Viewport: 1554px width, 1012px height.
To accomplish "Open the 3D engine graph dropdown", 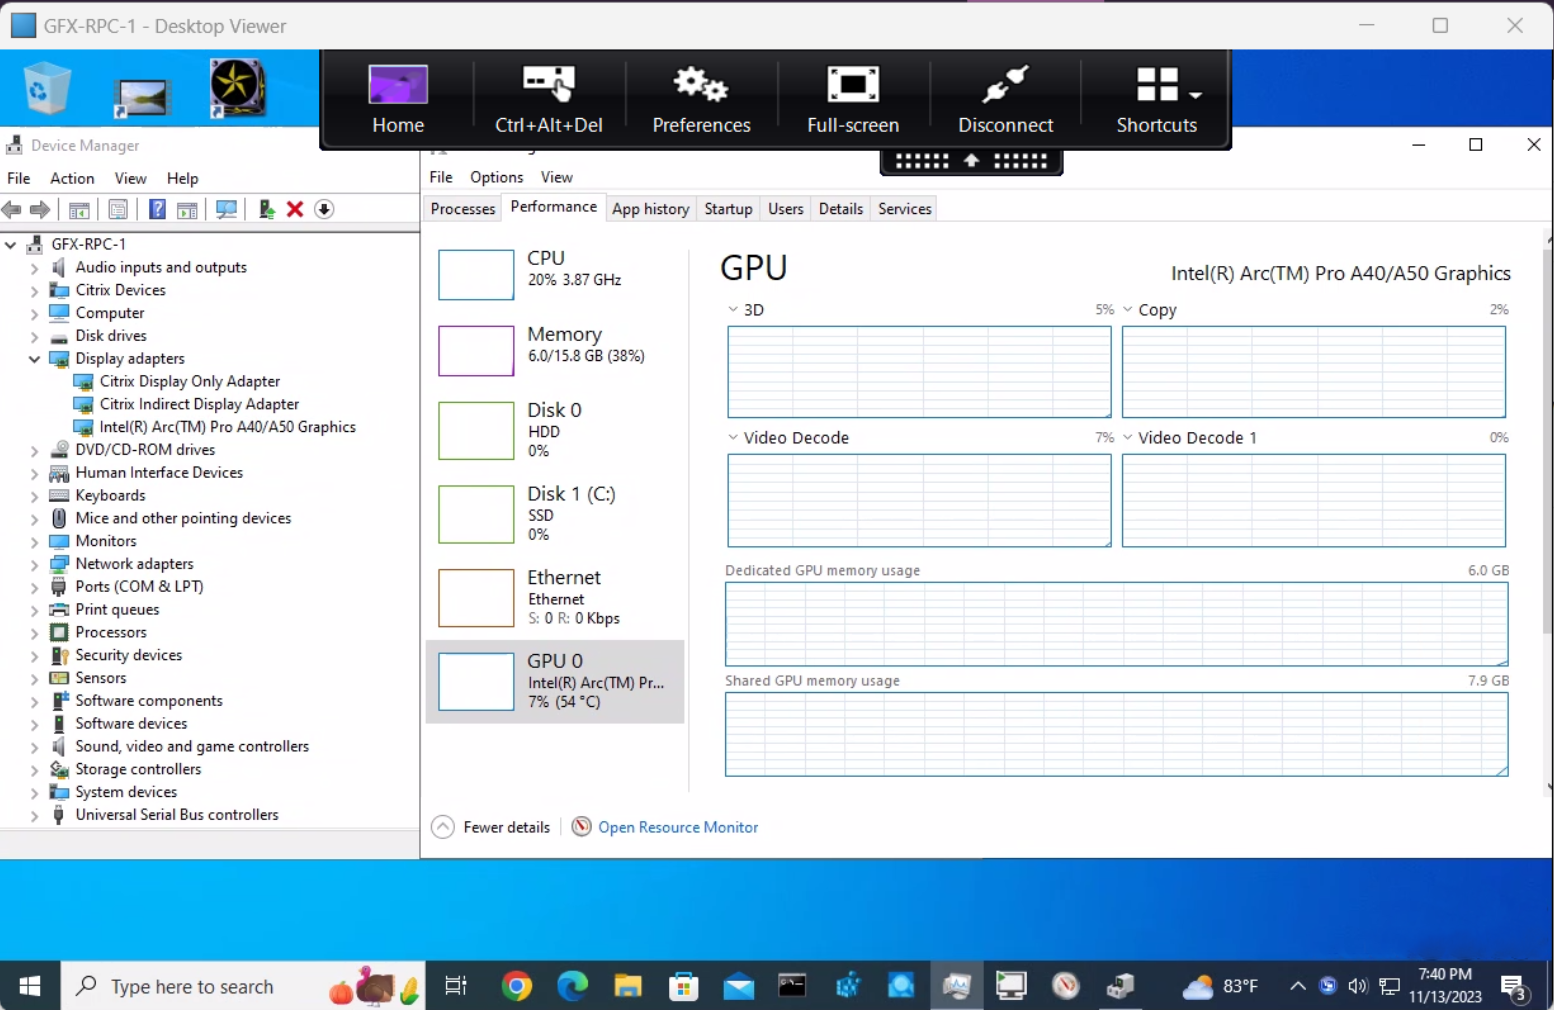I will tap(733, 310).
